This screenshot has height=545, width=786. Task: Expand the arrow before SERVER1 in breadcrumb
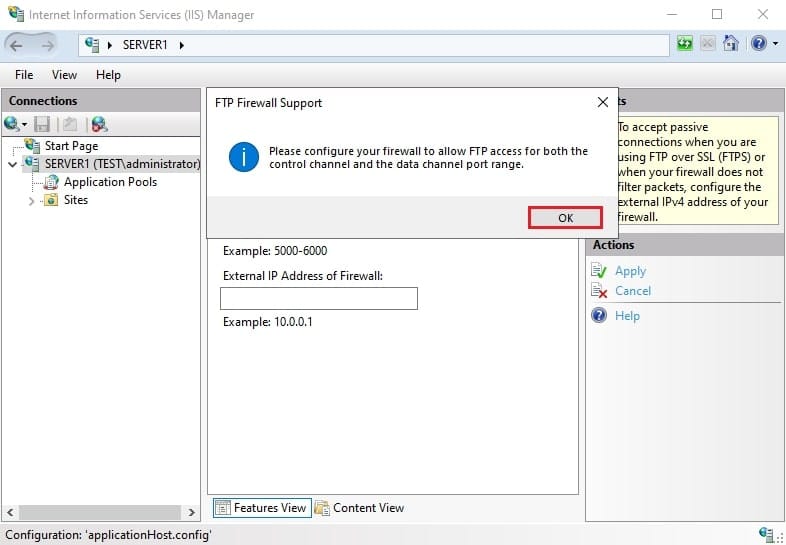(110, 45)
